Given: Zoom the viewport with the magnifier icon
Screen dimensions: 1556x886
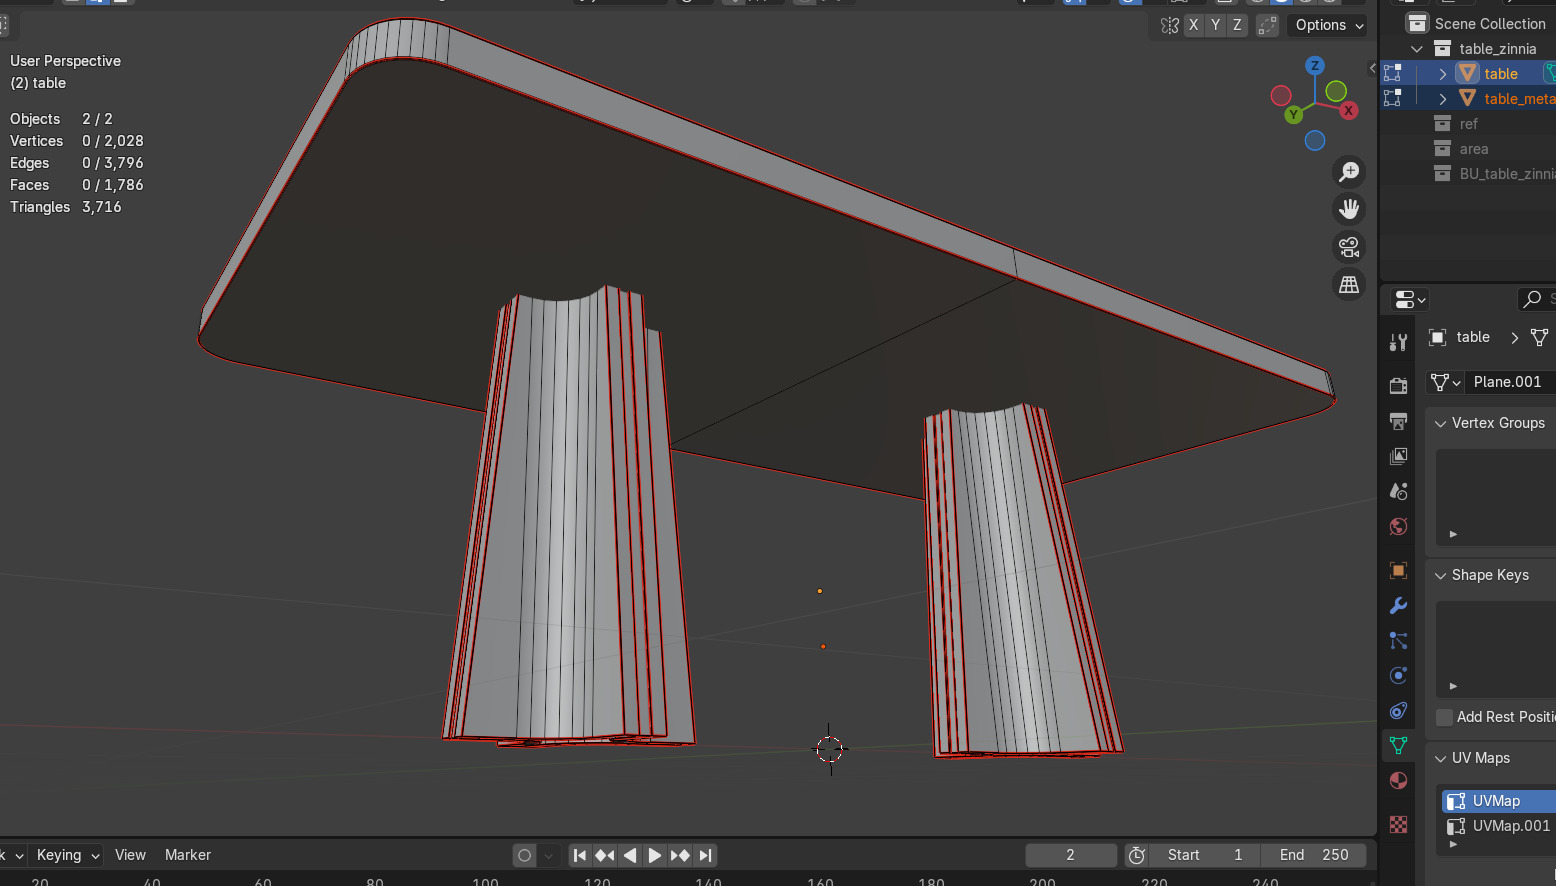Looking at the screenshot, I should [1349, 172].
